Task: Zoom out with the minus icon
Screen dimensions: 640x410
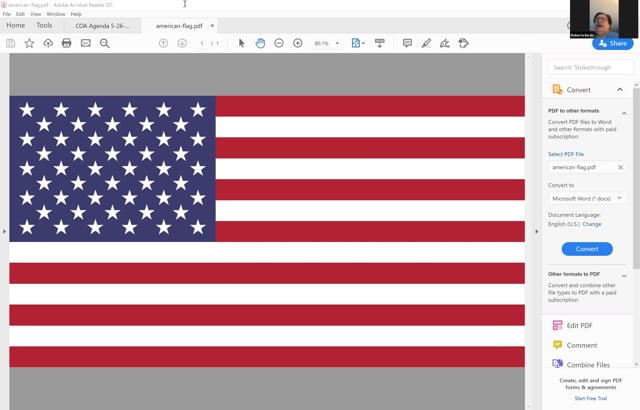Action: [x=279, y=43]
